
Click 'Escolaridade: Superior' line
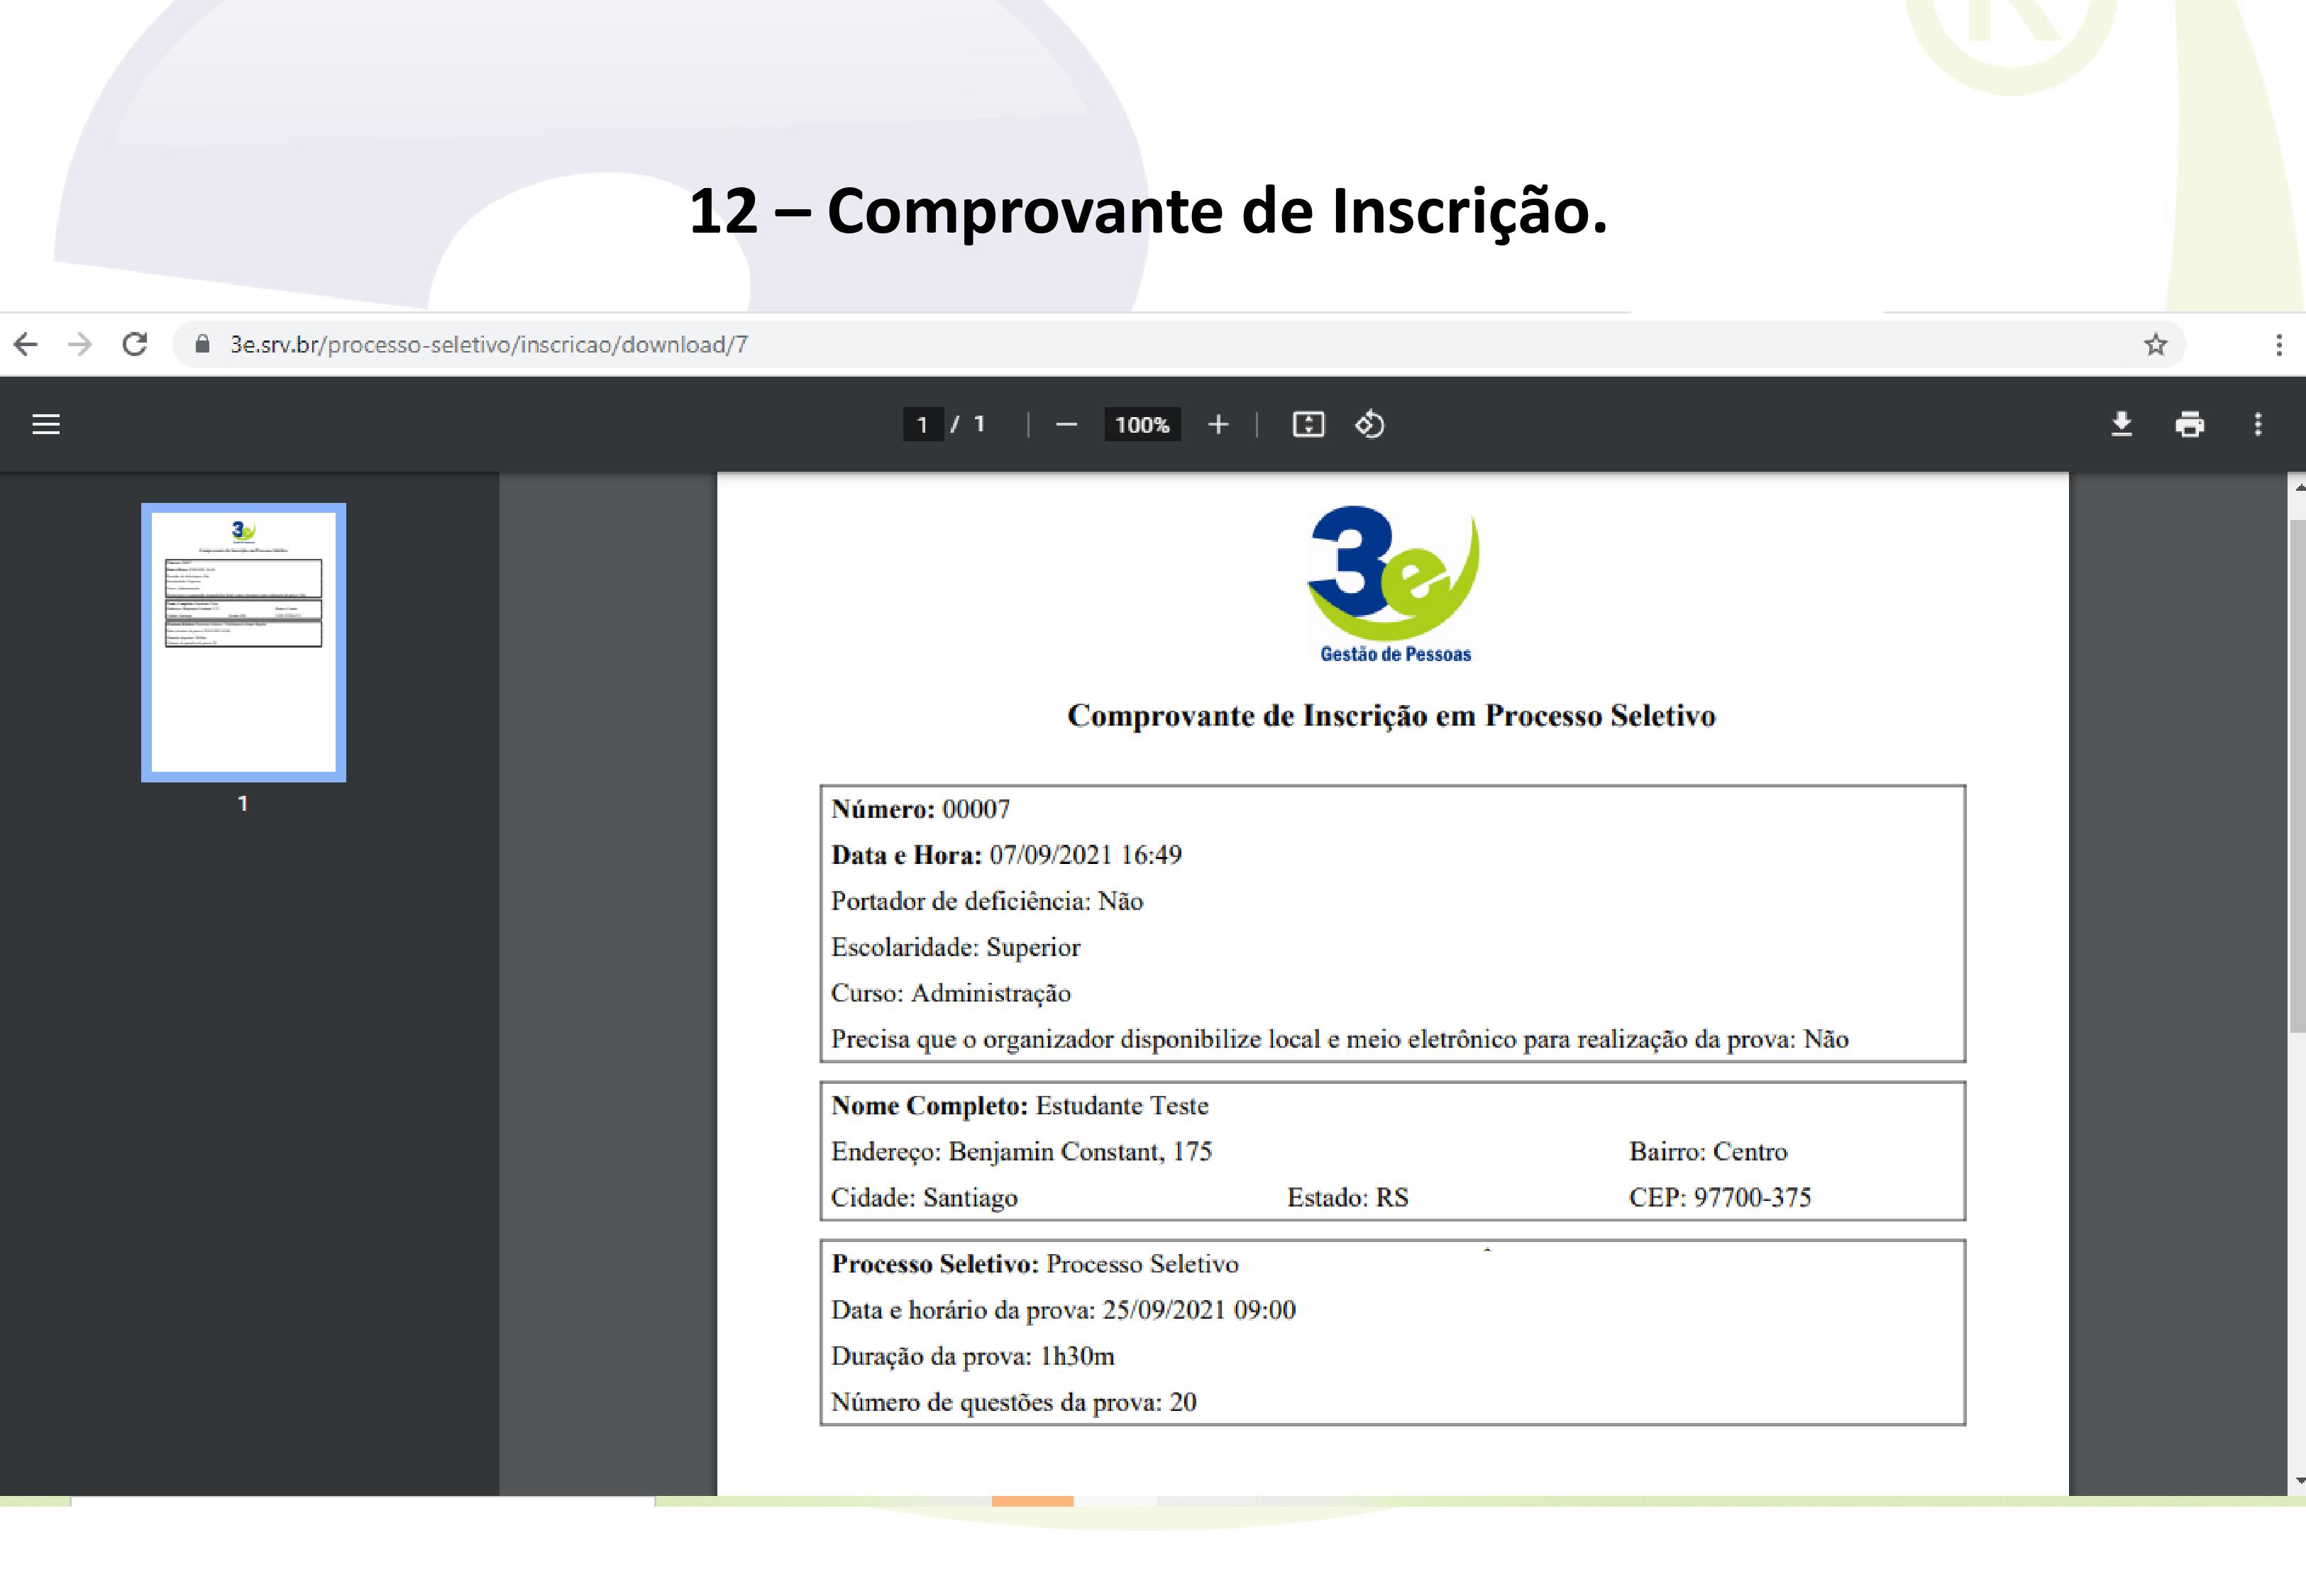[x=955, y=947]
